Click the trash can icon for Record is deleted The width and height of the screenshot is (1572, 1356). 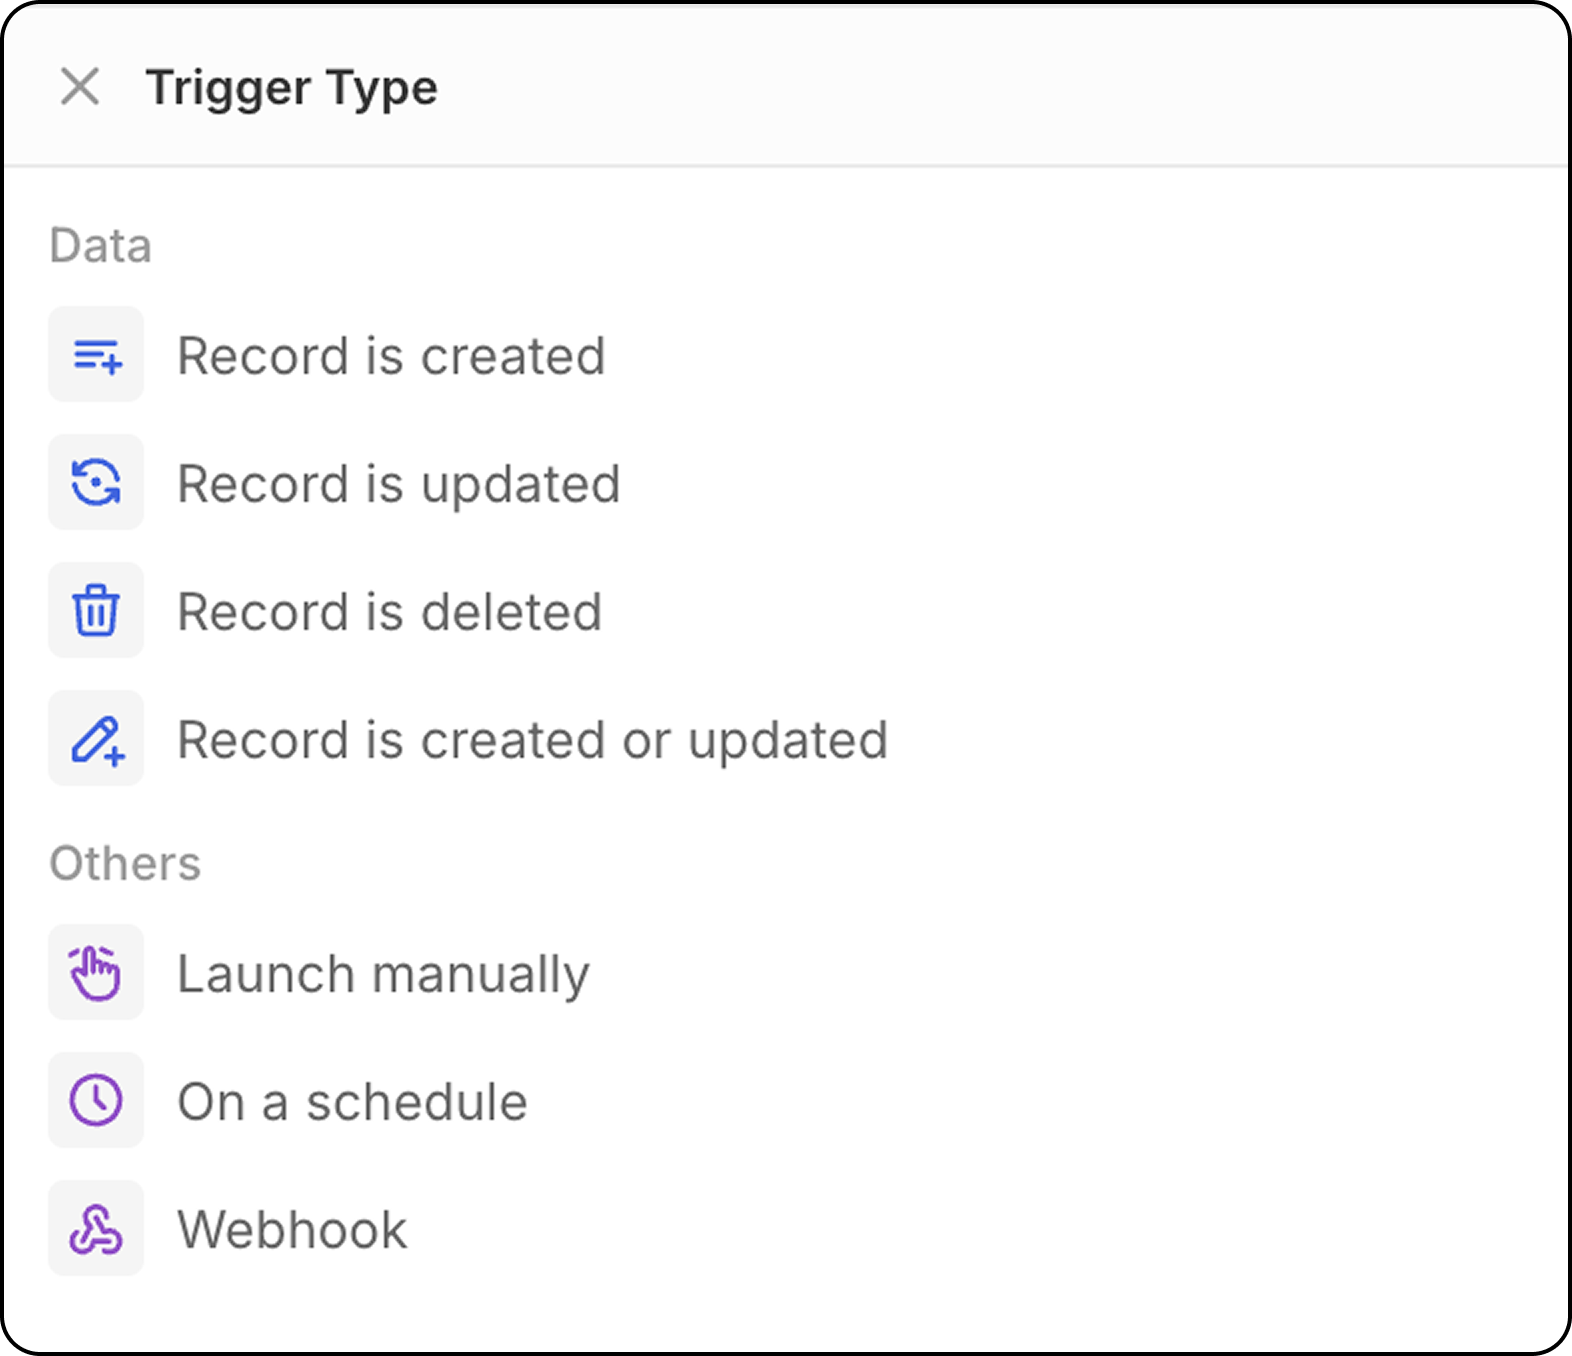pos(96,611)
